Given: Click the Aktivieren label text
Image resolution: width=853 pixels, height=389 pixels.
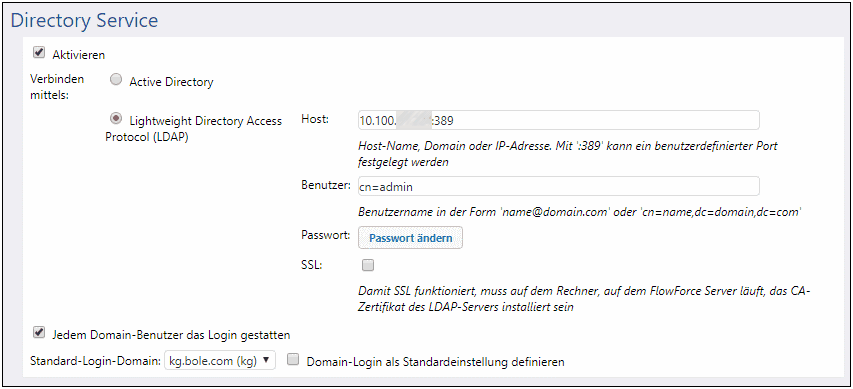Looking at the screenshot, I should [x=78, y=55].
